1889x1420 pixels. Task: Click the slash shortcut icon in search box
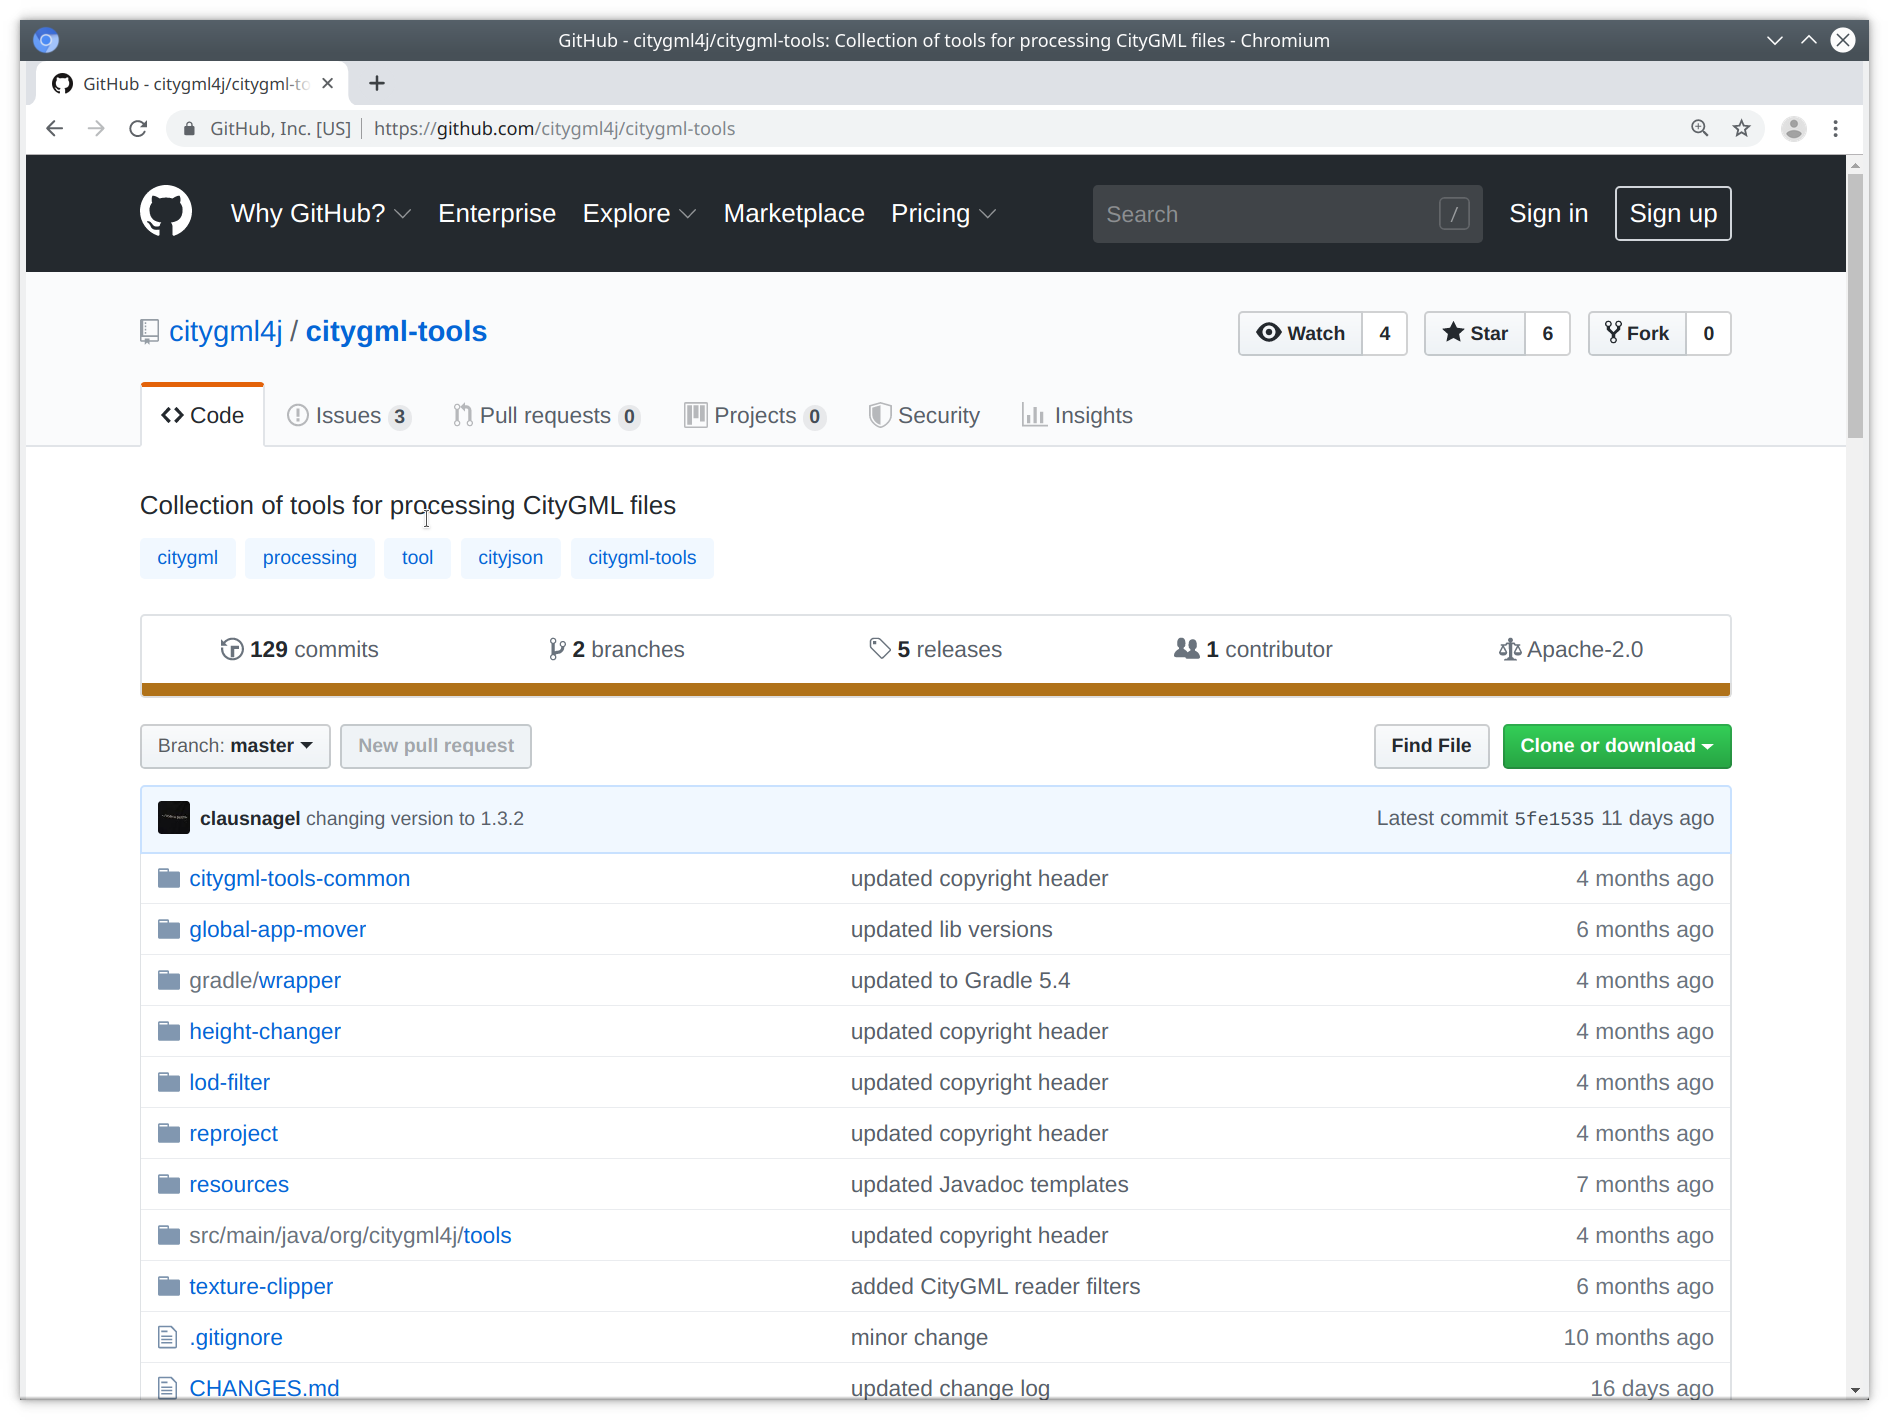[x=1454, y=214]
